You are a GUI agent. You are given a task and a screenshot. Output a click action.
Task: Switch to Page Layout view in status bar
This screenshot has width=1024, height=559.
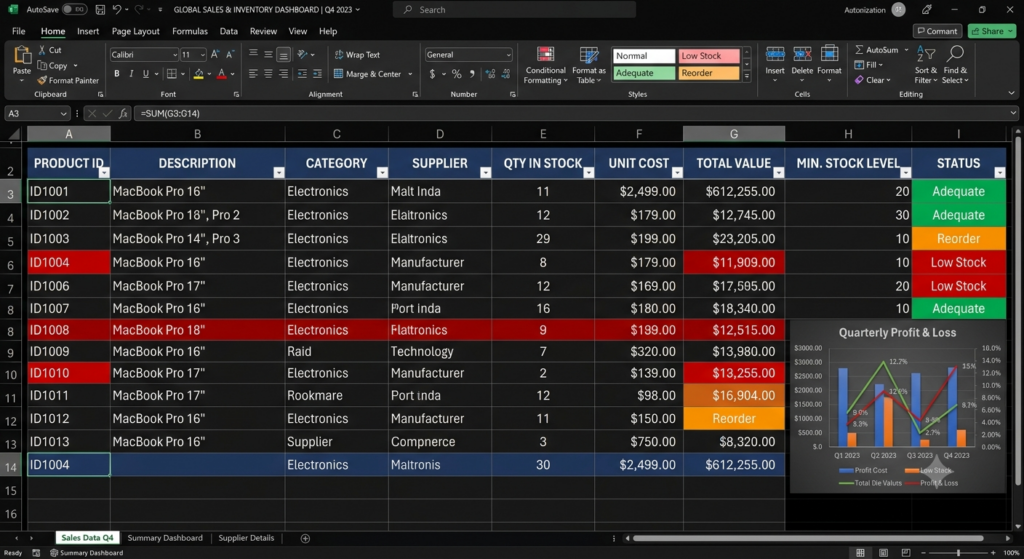pos(883,552)
